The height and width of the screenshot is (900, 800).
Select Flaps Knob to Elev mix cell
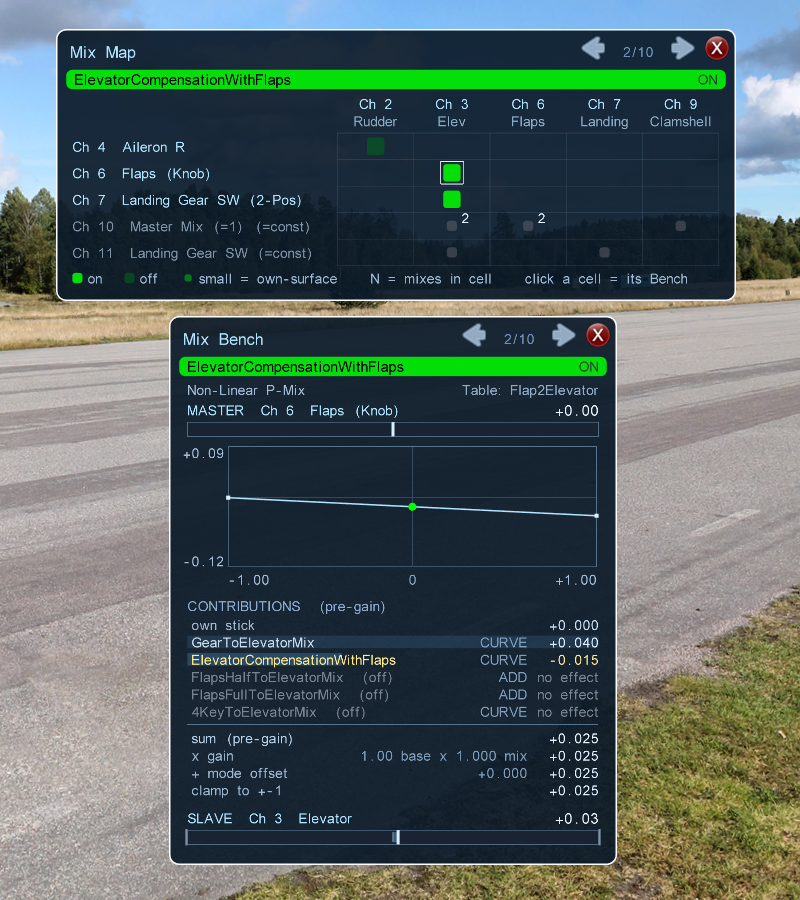coord(452,173)
